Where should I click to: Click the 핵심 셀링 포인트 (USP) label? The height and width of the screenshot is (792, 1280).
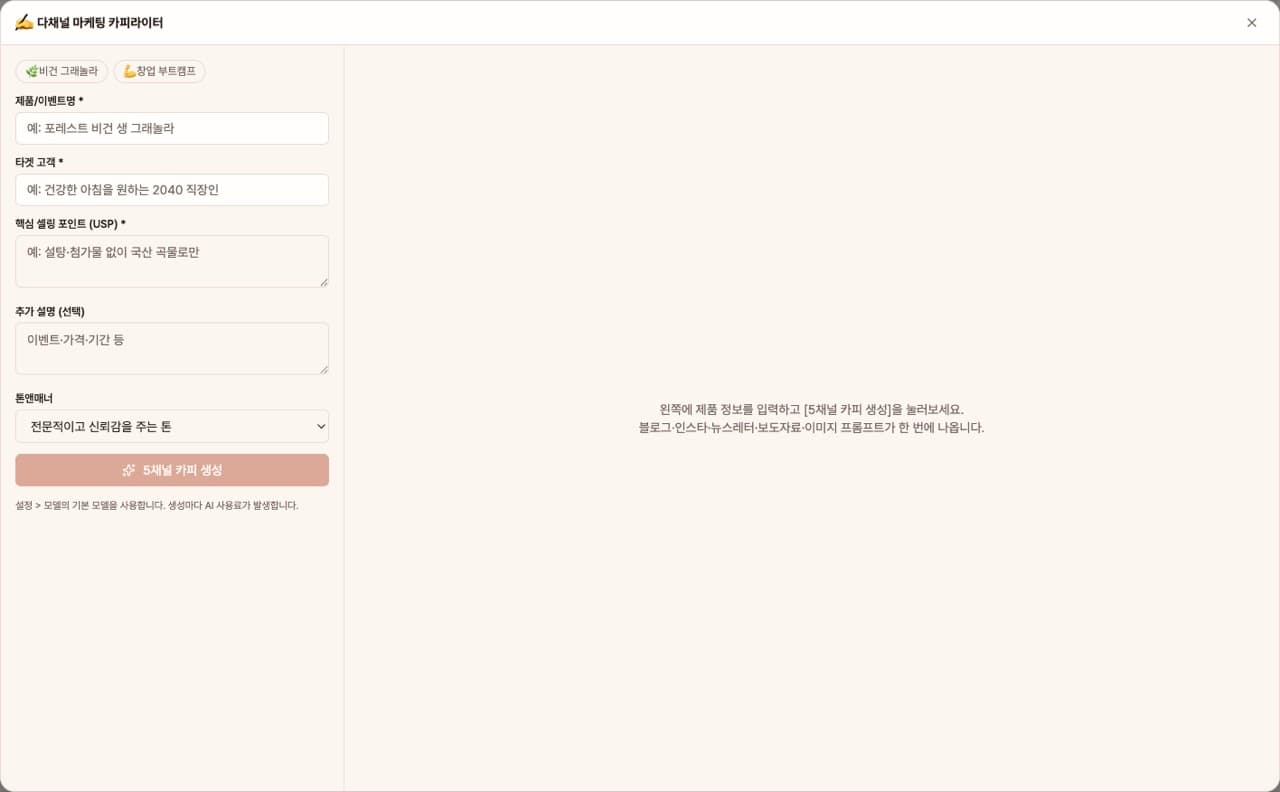pyautogui.click(x=70, y=224)
